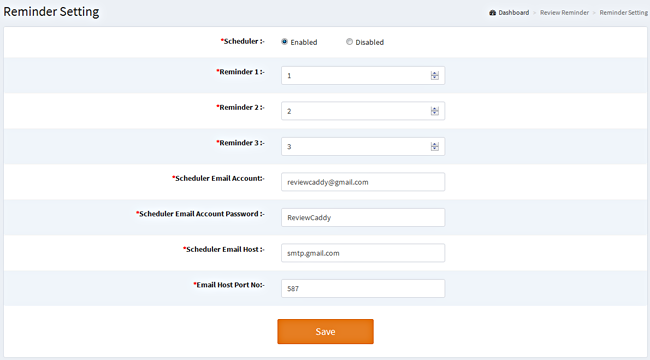
Task: Click the Reminder 2 label
Action: (x=240, y=107)
